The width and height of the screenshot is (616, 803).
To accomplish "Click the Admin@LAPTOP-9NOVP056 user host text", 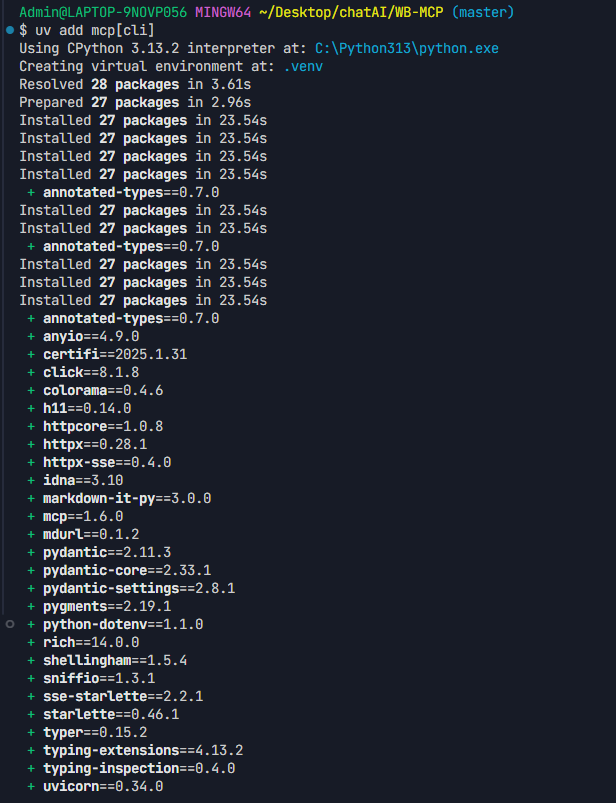I will [x=102, y=13].
